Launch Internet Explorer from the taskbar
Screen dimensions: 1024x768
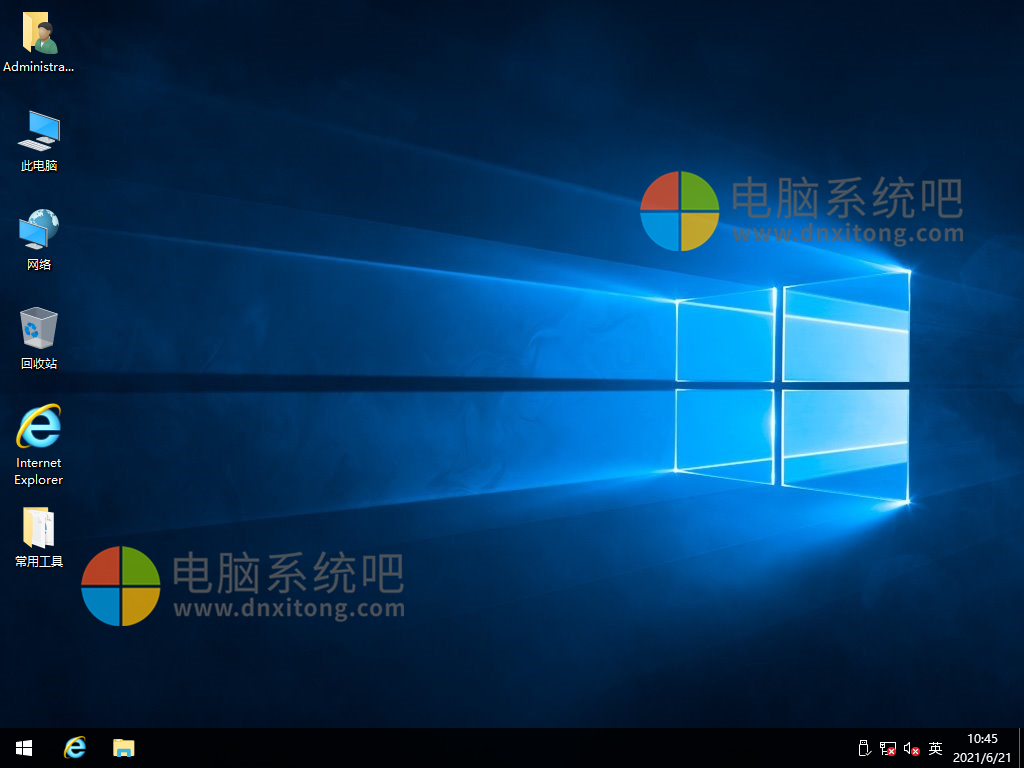74,747
